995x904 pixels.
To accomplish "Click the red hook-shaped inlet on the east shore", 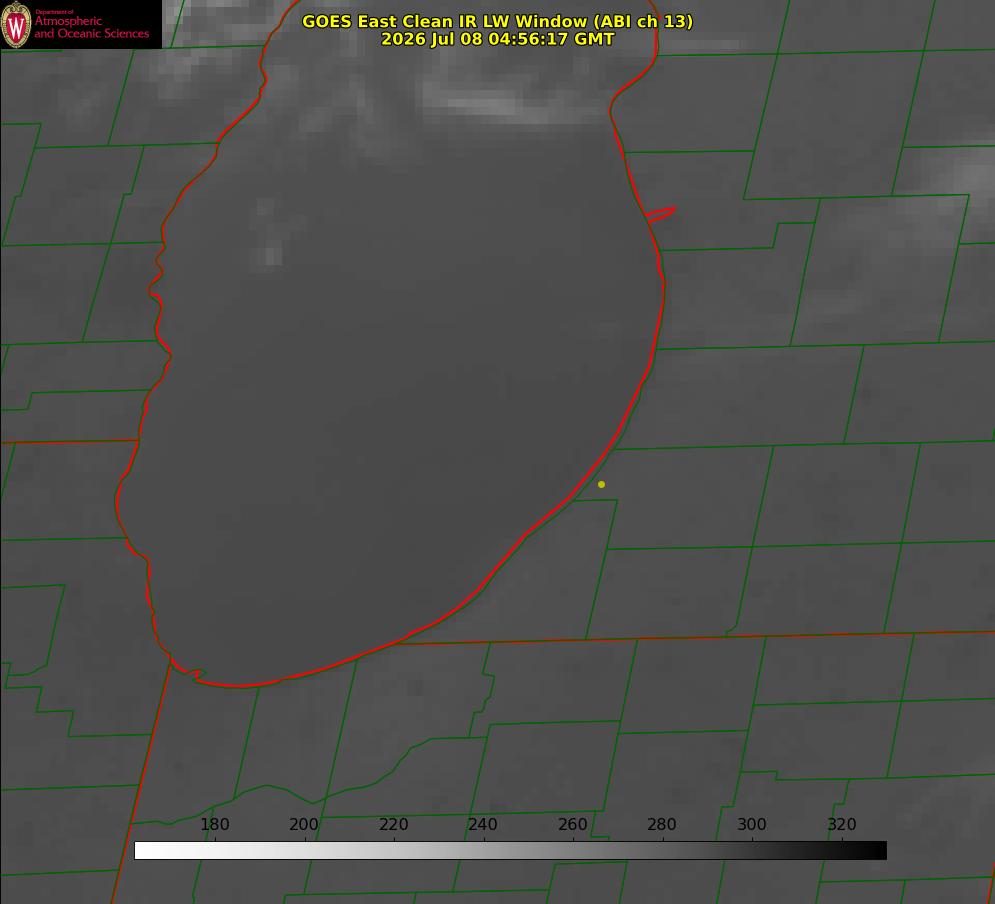I will 660,214.
